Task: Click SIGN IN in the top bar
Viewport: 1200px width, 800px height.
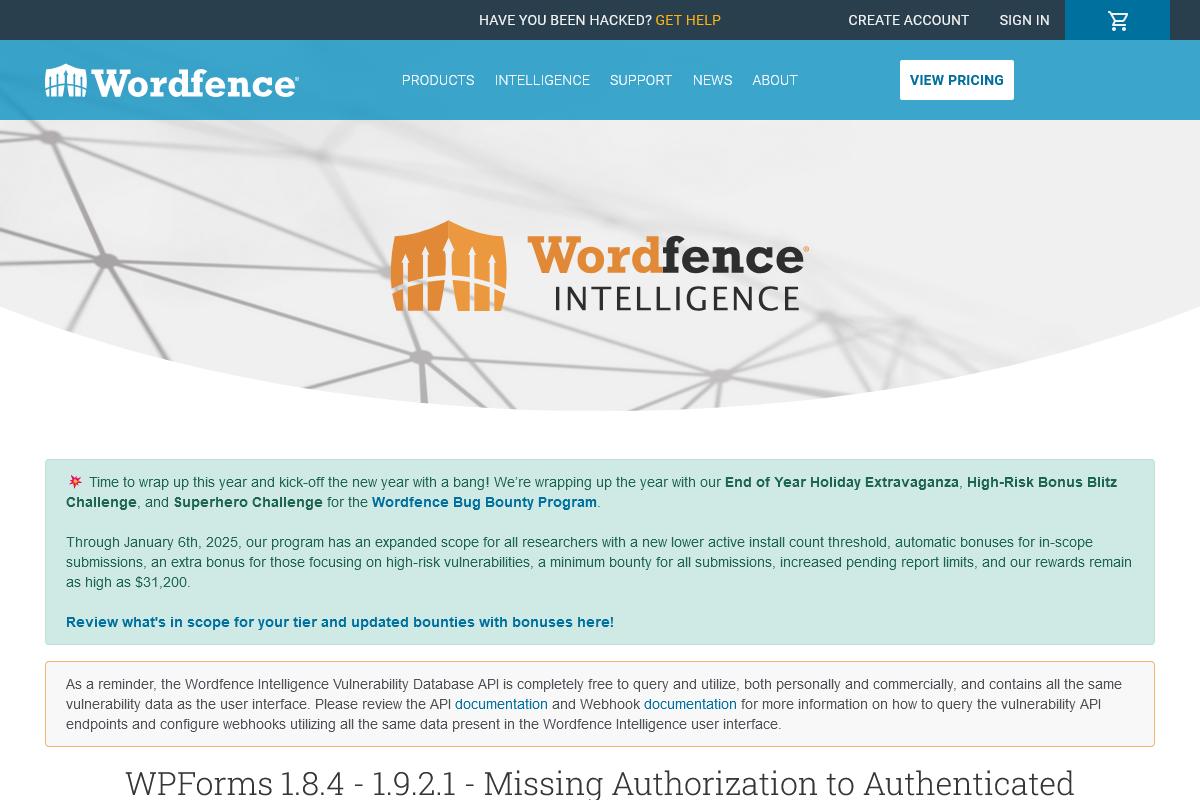Action: (x=1024, y=20)
